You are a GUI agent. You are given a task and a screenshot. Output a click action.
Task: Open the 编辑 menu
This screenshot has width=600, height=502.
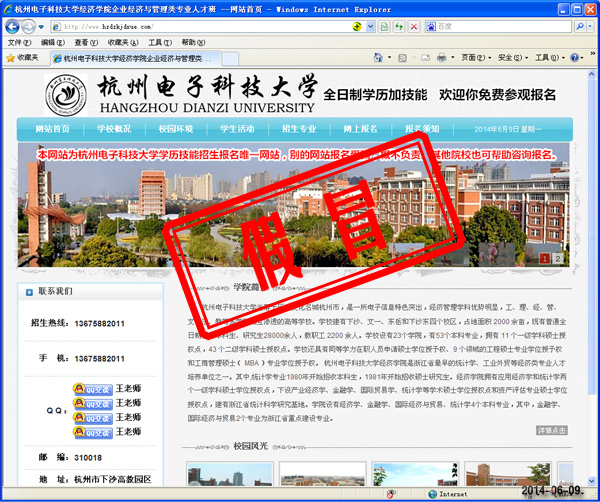(x=53, y=42)
